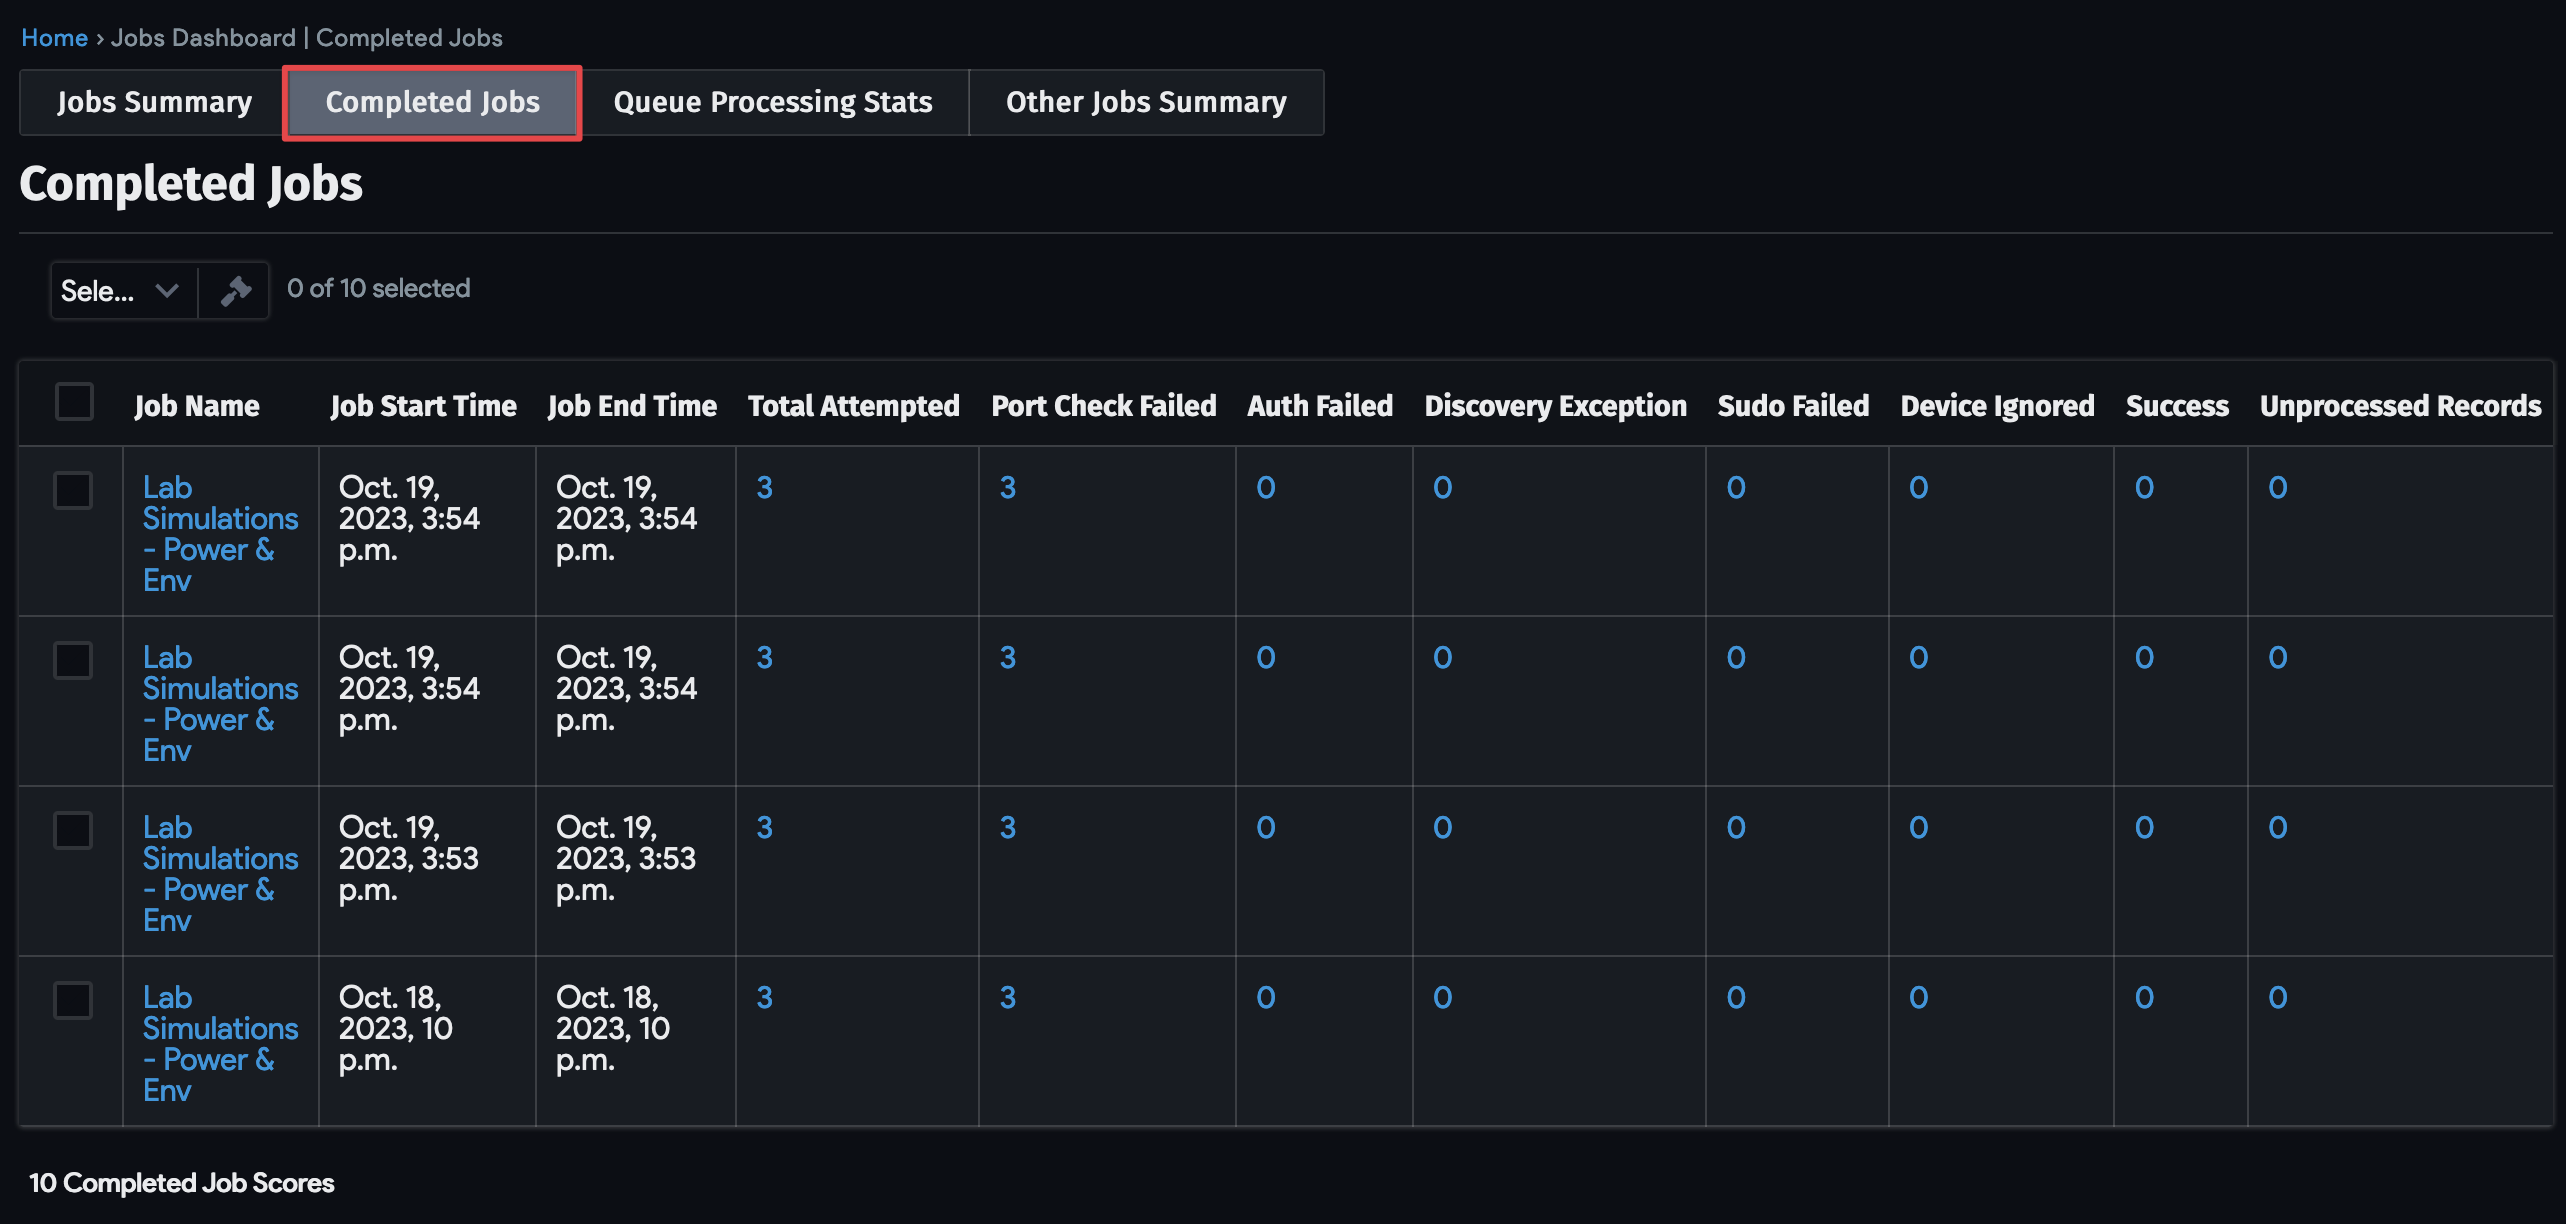This screenshot has width=2566, height=1224.
Task: Go to Other Jobs Summary tab
Action: pyautogui.click(x=1146, y=102)
